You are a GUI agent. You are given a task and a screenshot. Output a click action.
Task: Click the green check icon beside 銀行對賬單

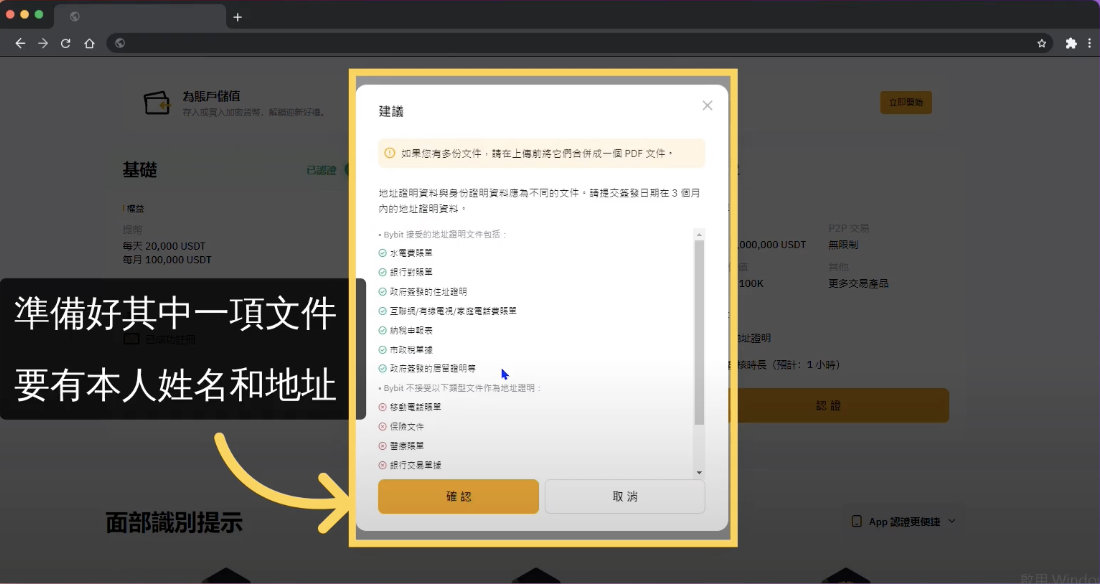point(382,272)
